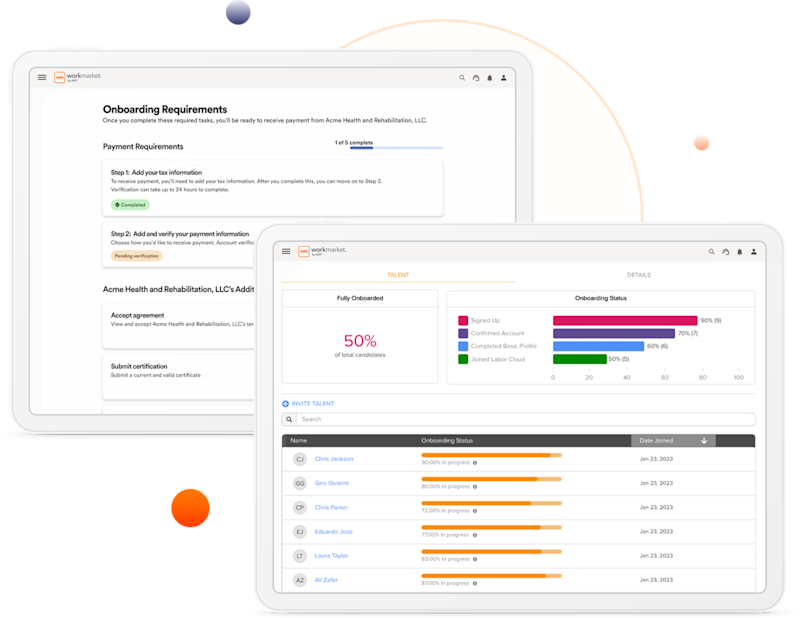Image resolution: width=800 pixels, height=618 pixels.
Task: Click Confirmed Account purple legend swatch
Action: tap(463, 333)
